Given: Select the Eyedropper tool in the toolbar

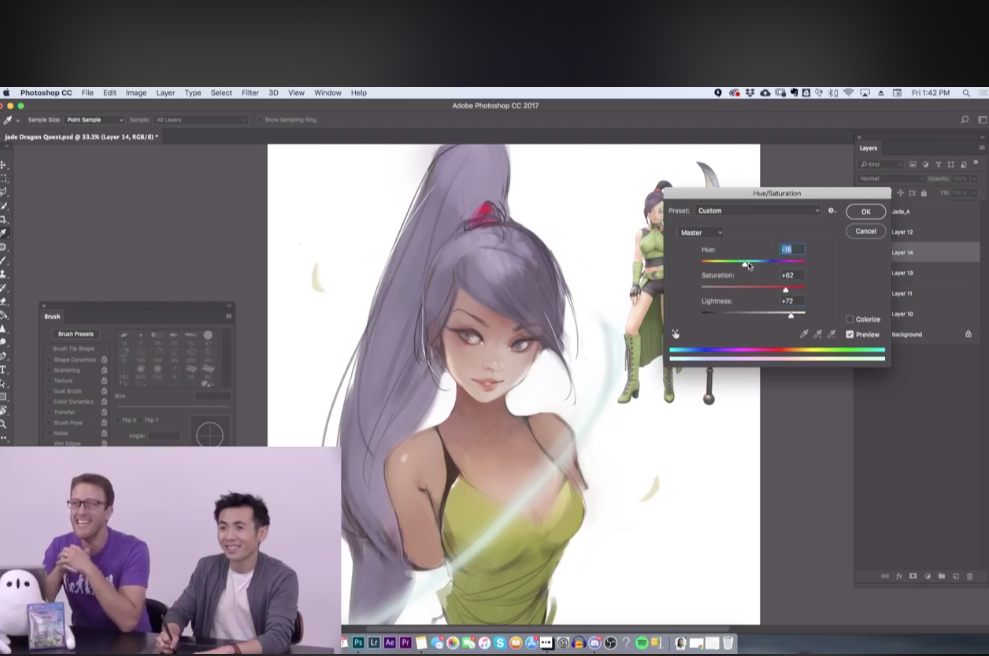Looking at the screenshot, I should [4, 233].
